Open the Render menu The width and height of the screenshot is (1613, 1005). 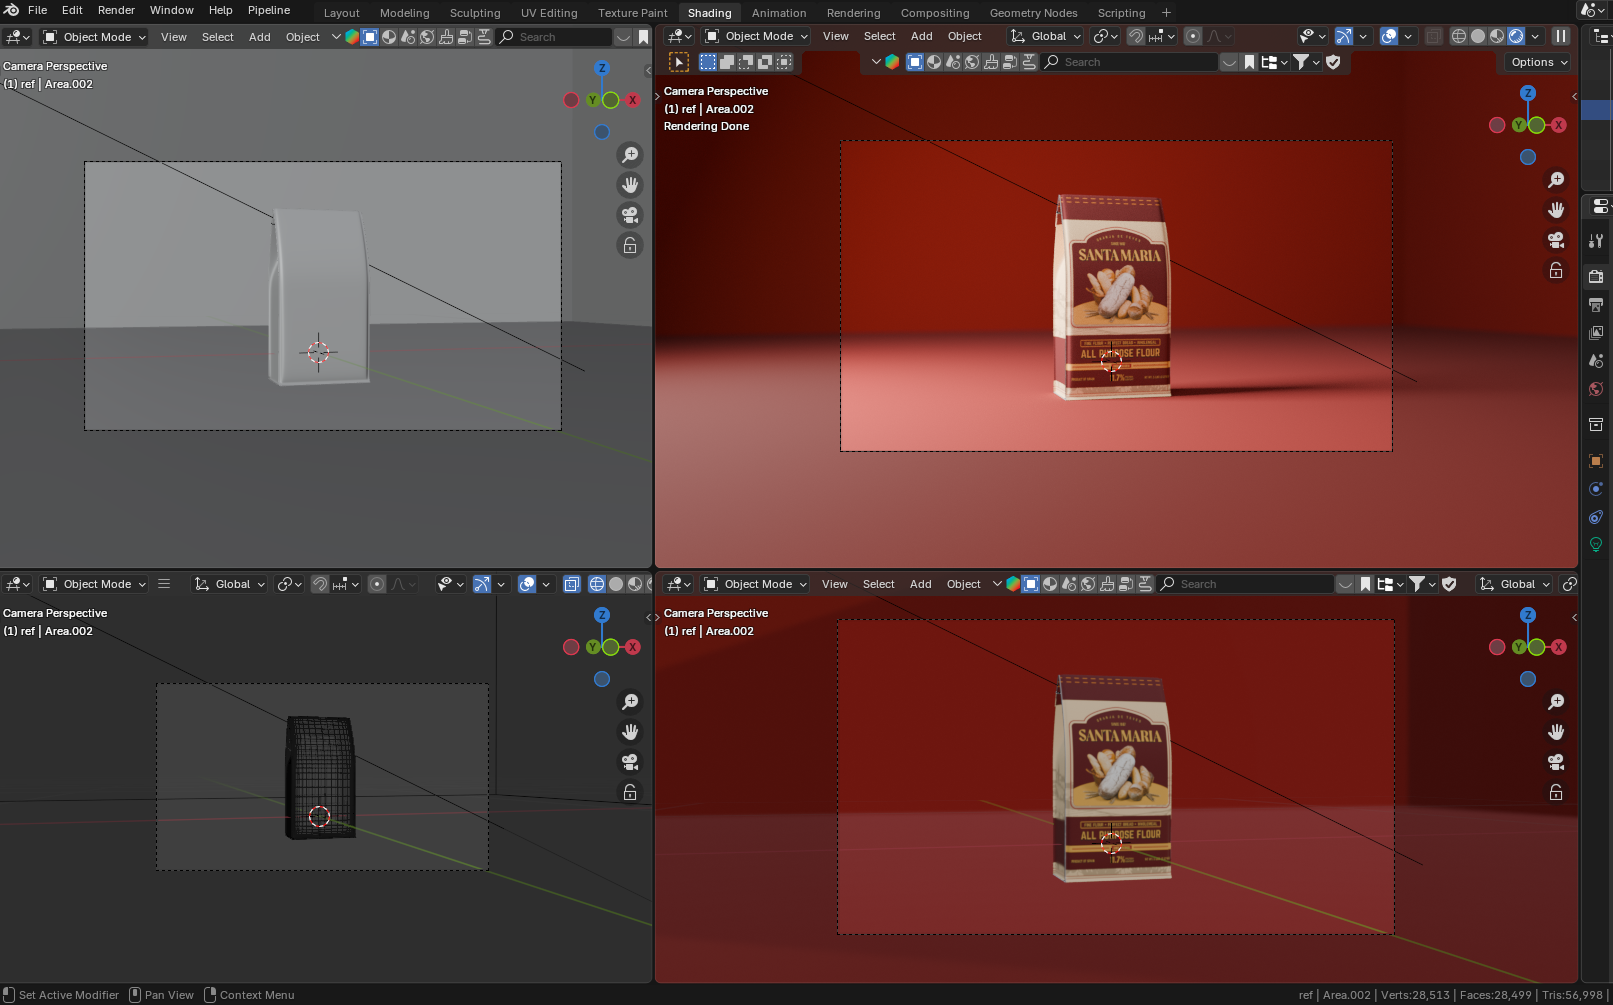(116, 10)
